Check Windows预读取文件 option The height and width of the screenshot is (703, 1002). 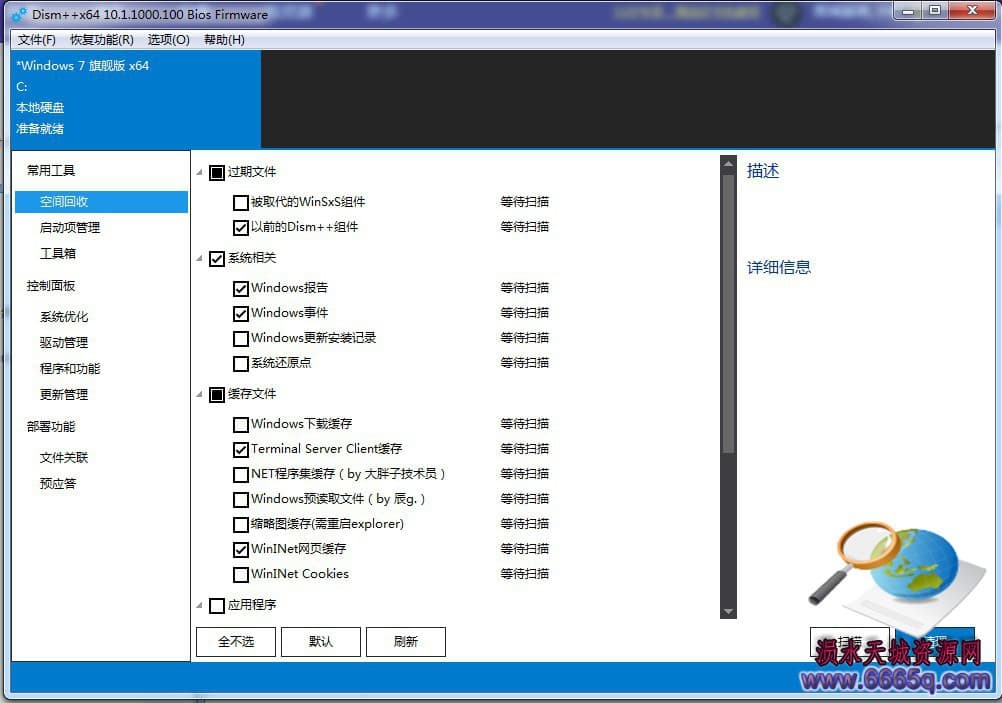(x=241, y=500)
